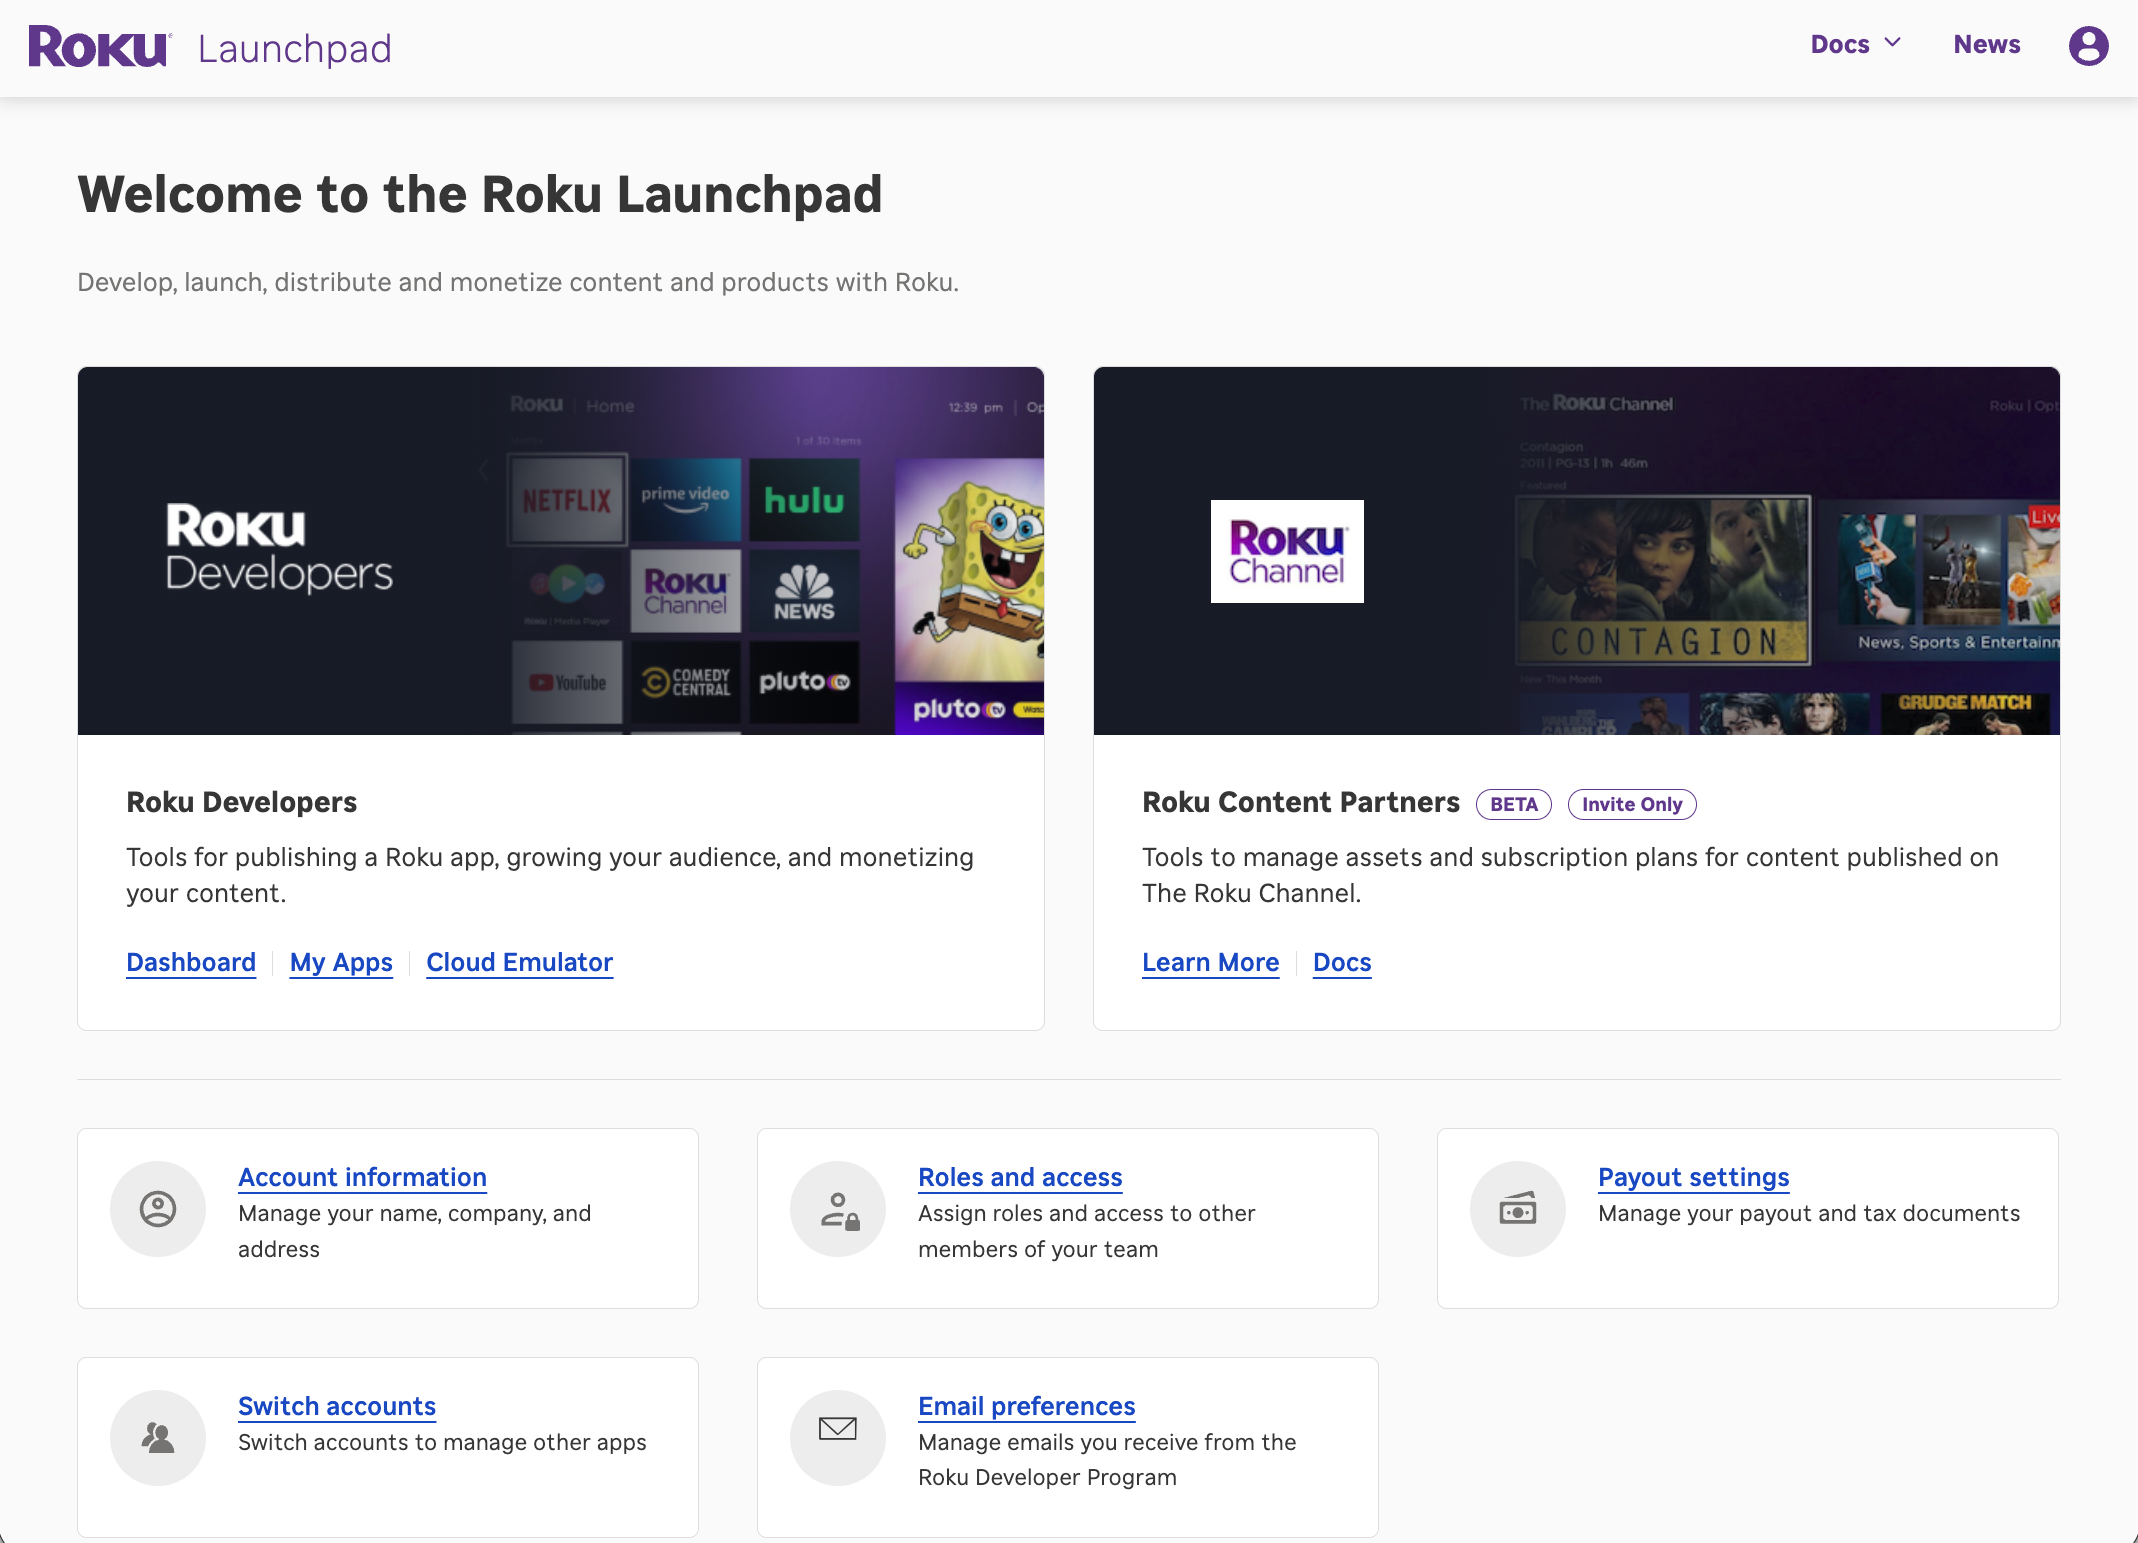
Task: Click the Roku logo in the header
Action: point(100,47)
